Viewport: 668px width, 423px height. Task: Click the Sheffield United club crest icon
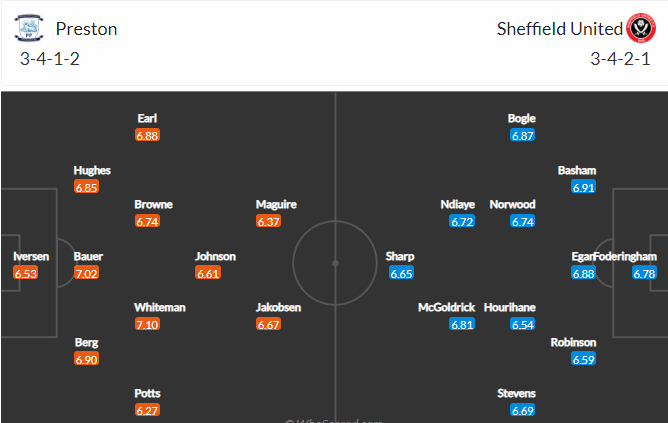point(640,27)
